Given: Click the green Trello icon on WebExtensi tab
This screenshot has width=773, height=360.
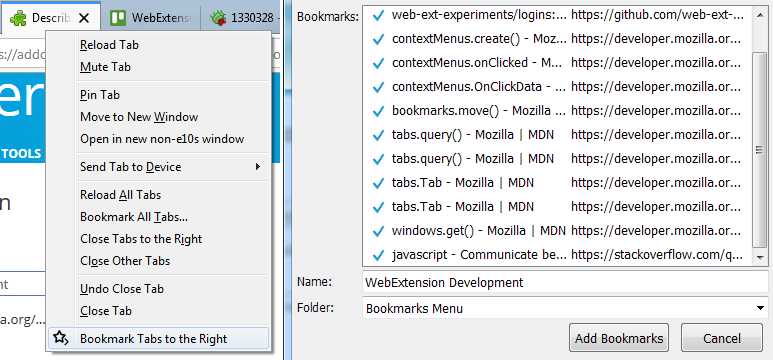Looking at the screenshot, I should click(x=117, y=18).
